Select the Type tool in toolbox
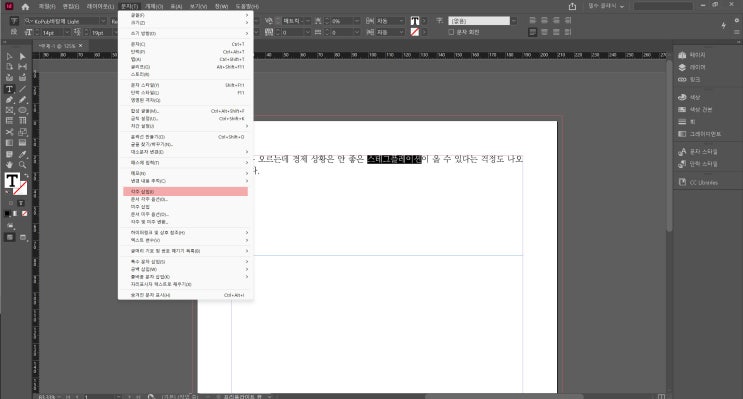Screen dimensions: 743x399 pyautogui.click(x=9, y=89)
